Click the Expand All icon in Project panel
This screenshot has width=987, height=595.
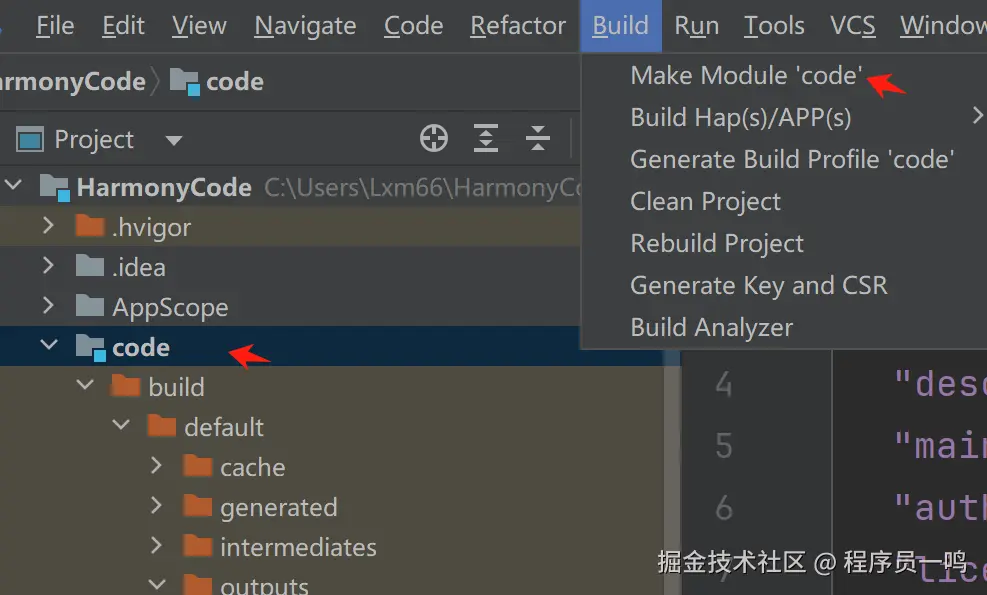point(486,139)
